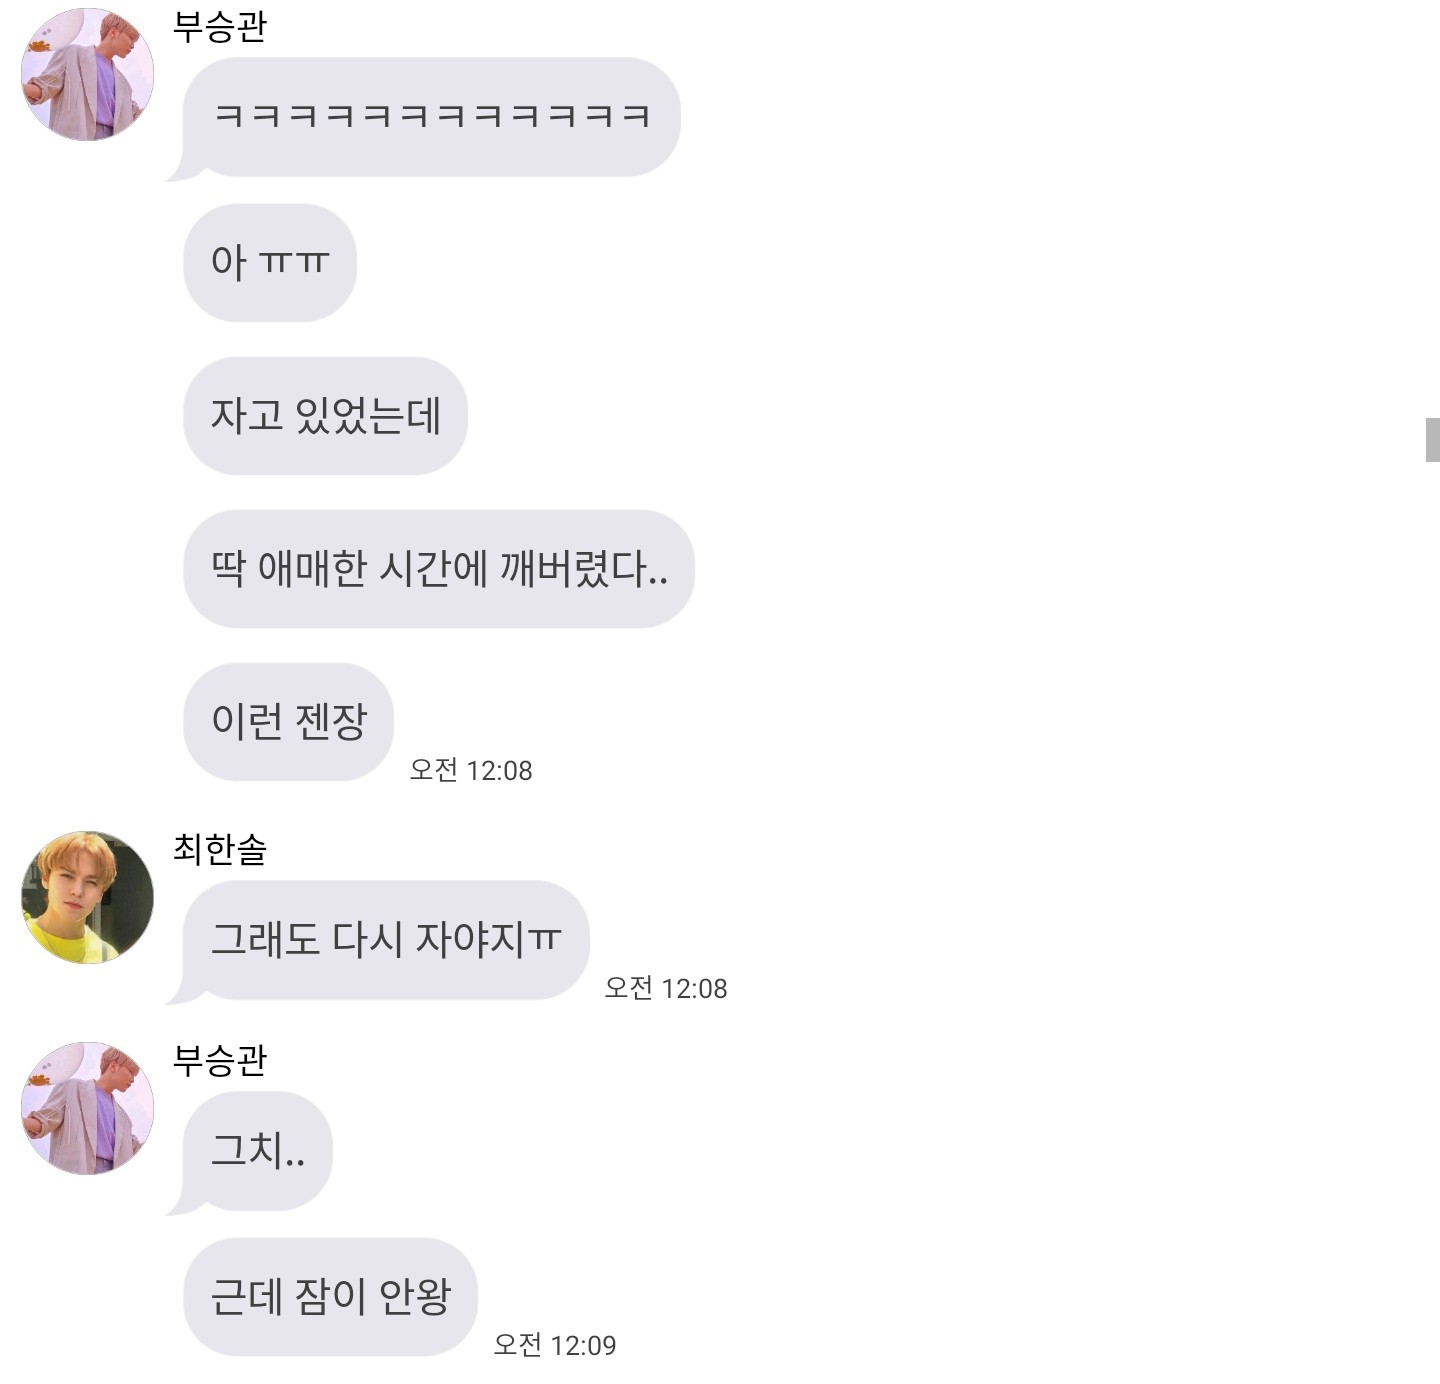Screen dimensions: 1440x1384
Task: Click the scrollbar handle on right edge
Action: [x=1432, y=440]
